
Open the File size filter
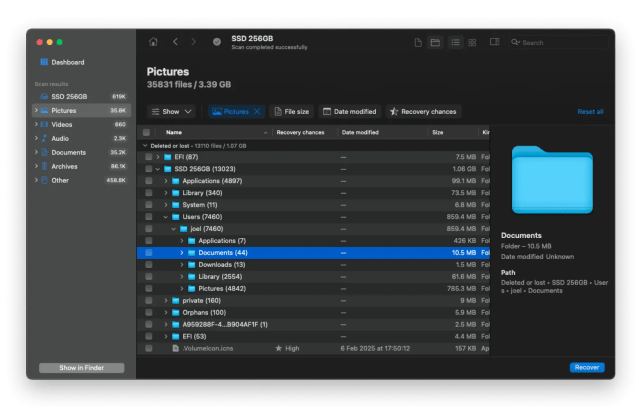(291, 111)
